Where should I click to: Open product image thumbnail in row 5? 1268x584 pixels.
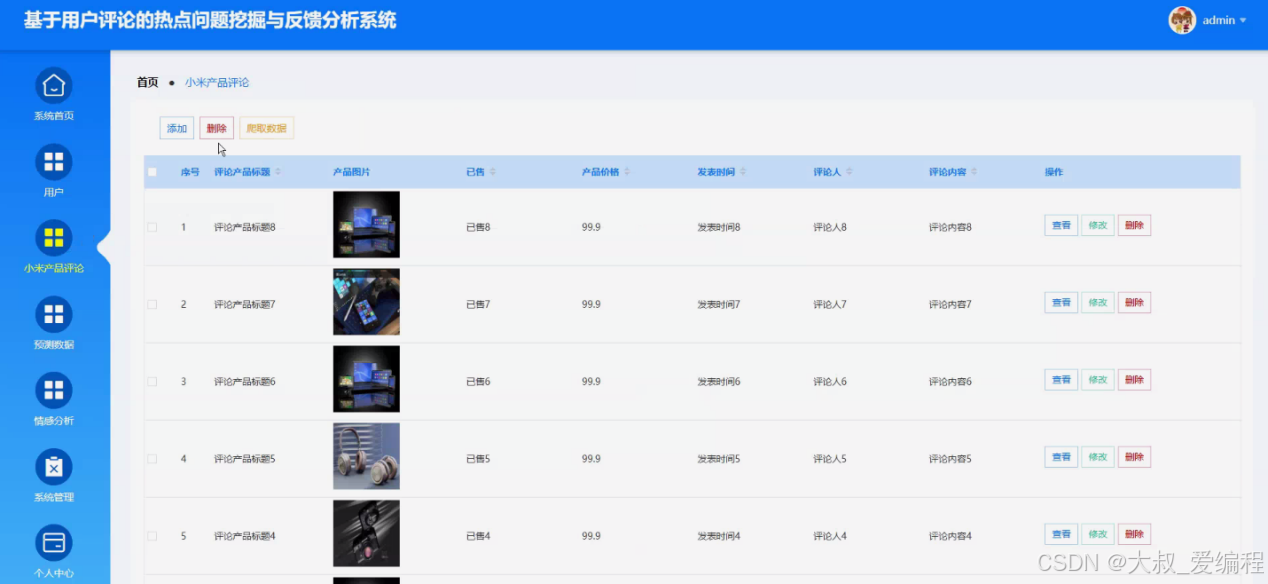coord(366,534)
